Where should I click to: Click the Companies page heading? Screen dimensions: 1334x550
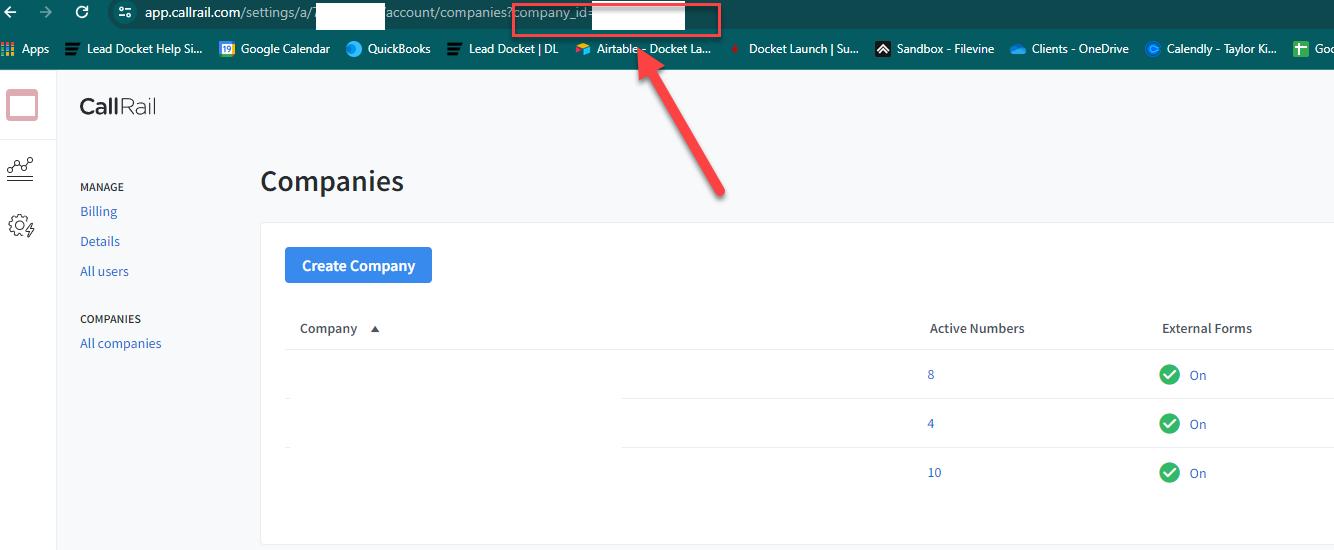pos(332,182)
